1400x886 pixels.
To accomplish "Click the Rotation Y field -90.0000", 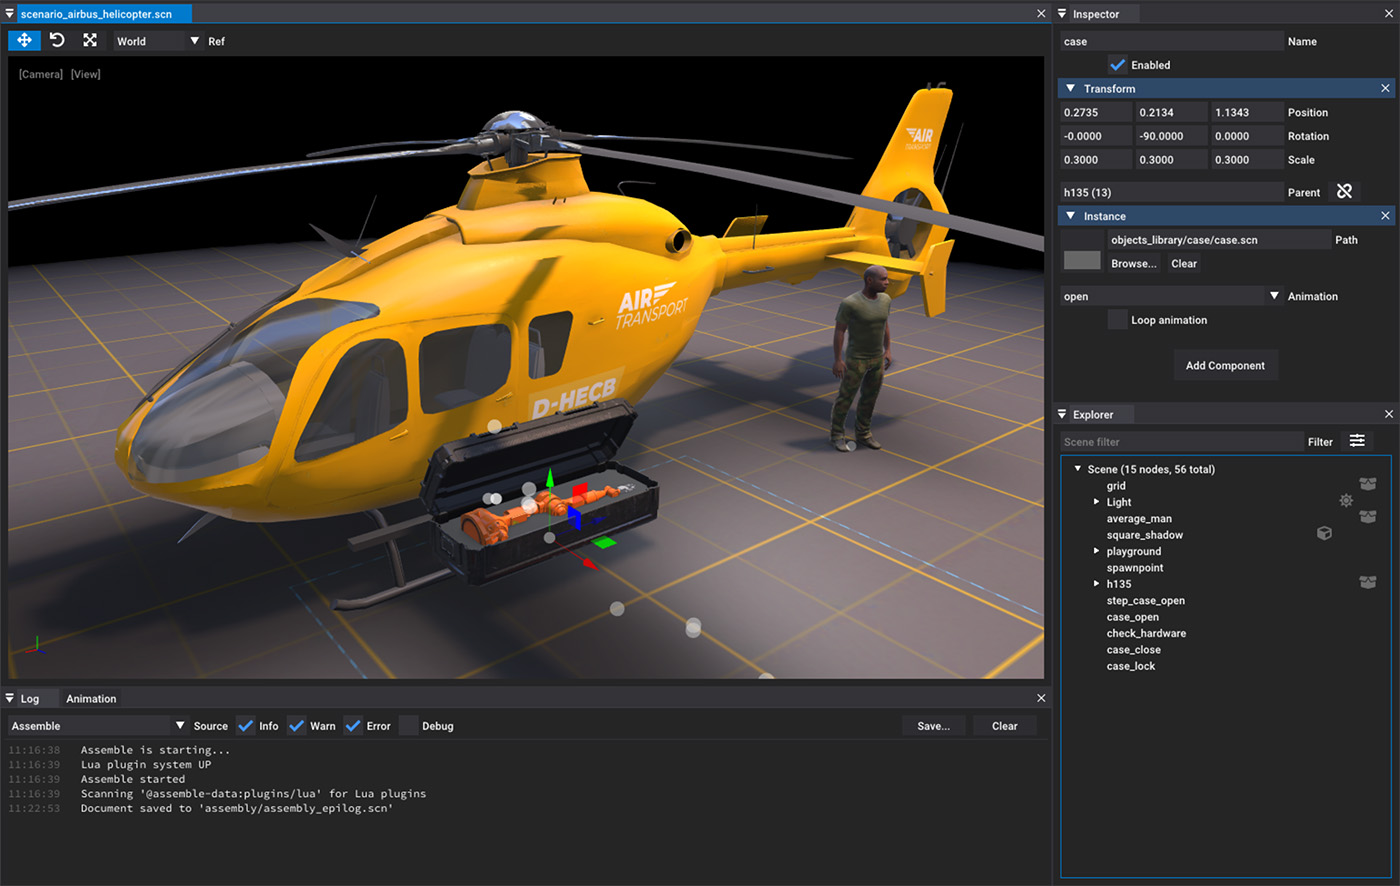I will point(1171,136).
